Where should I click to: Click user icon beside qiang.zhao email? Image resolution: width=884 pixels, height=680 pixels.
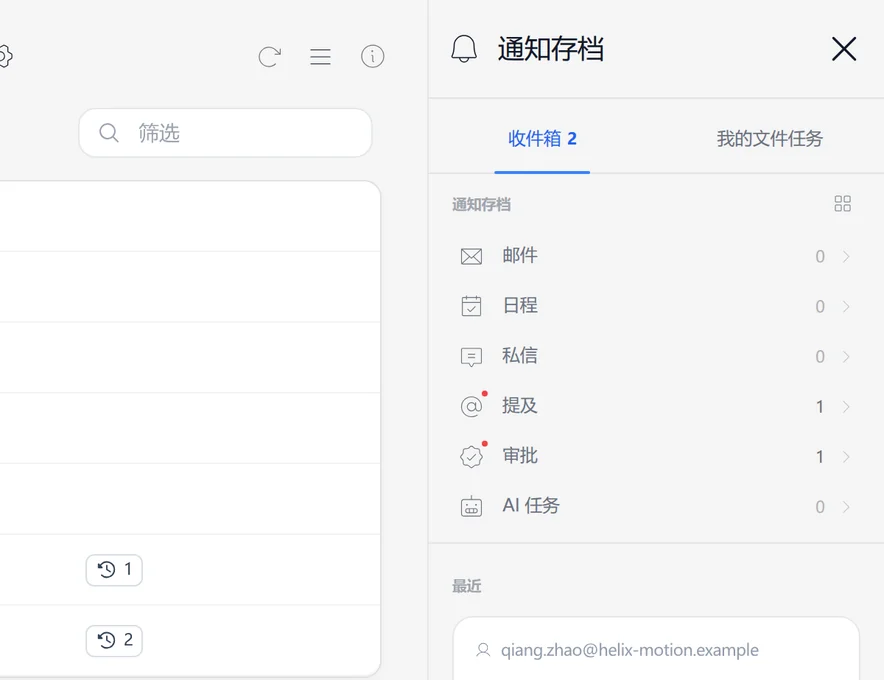point(483,650)
